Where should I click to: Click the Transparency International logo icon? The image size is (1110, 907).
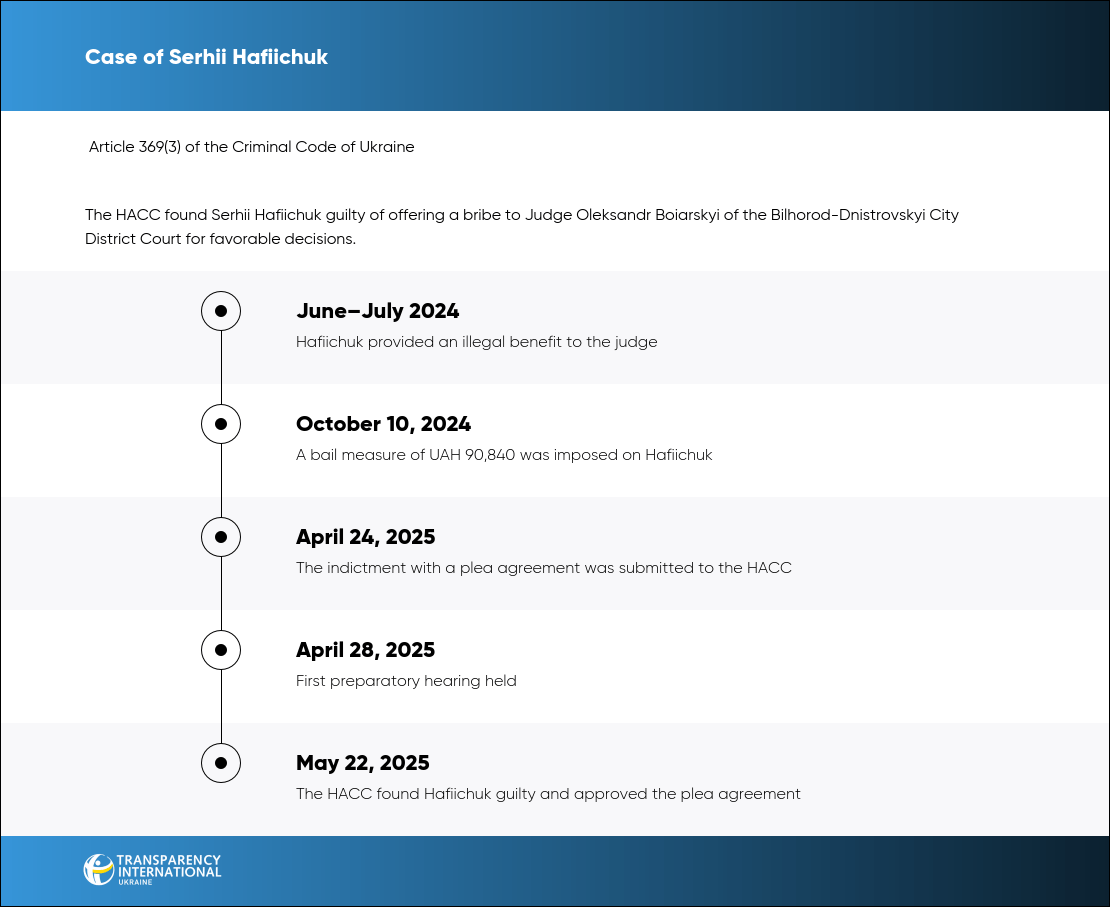coord(99,869)
